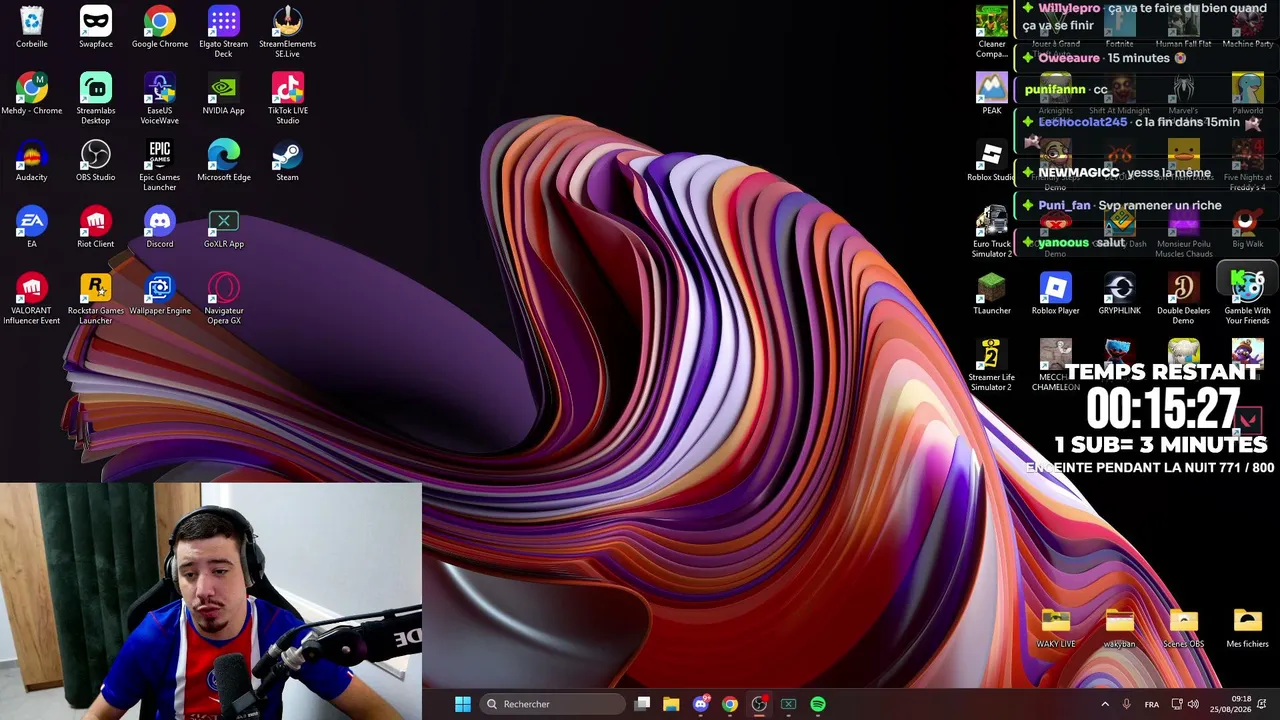Open Gamble With Your Friends shortcut
The height and width of the screenshot is (720, 1280).
(1248, 298)
